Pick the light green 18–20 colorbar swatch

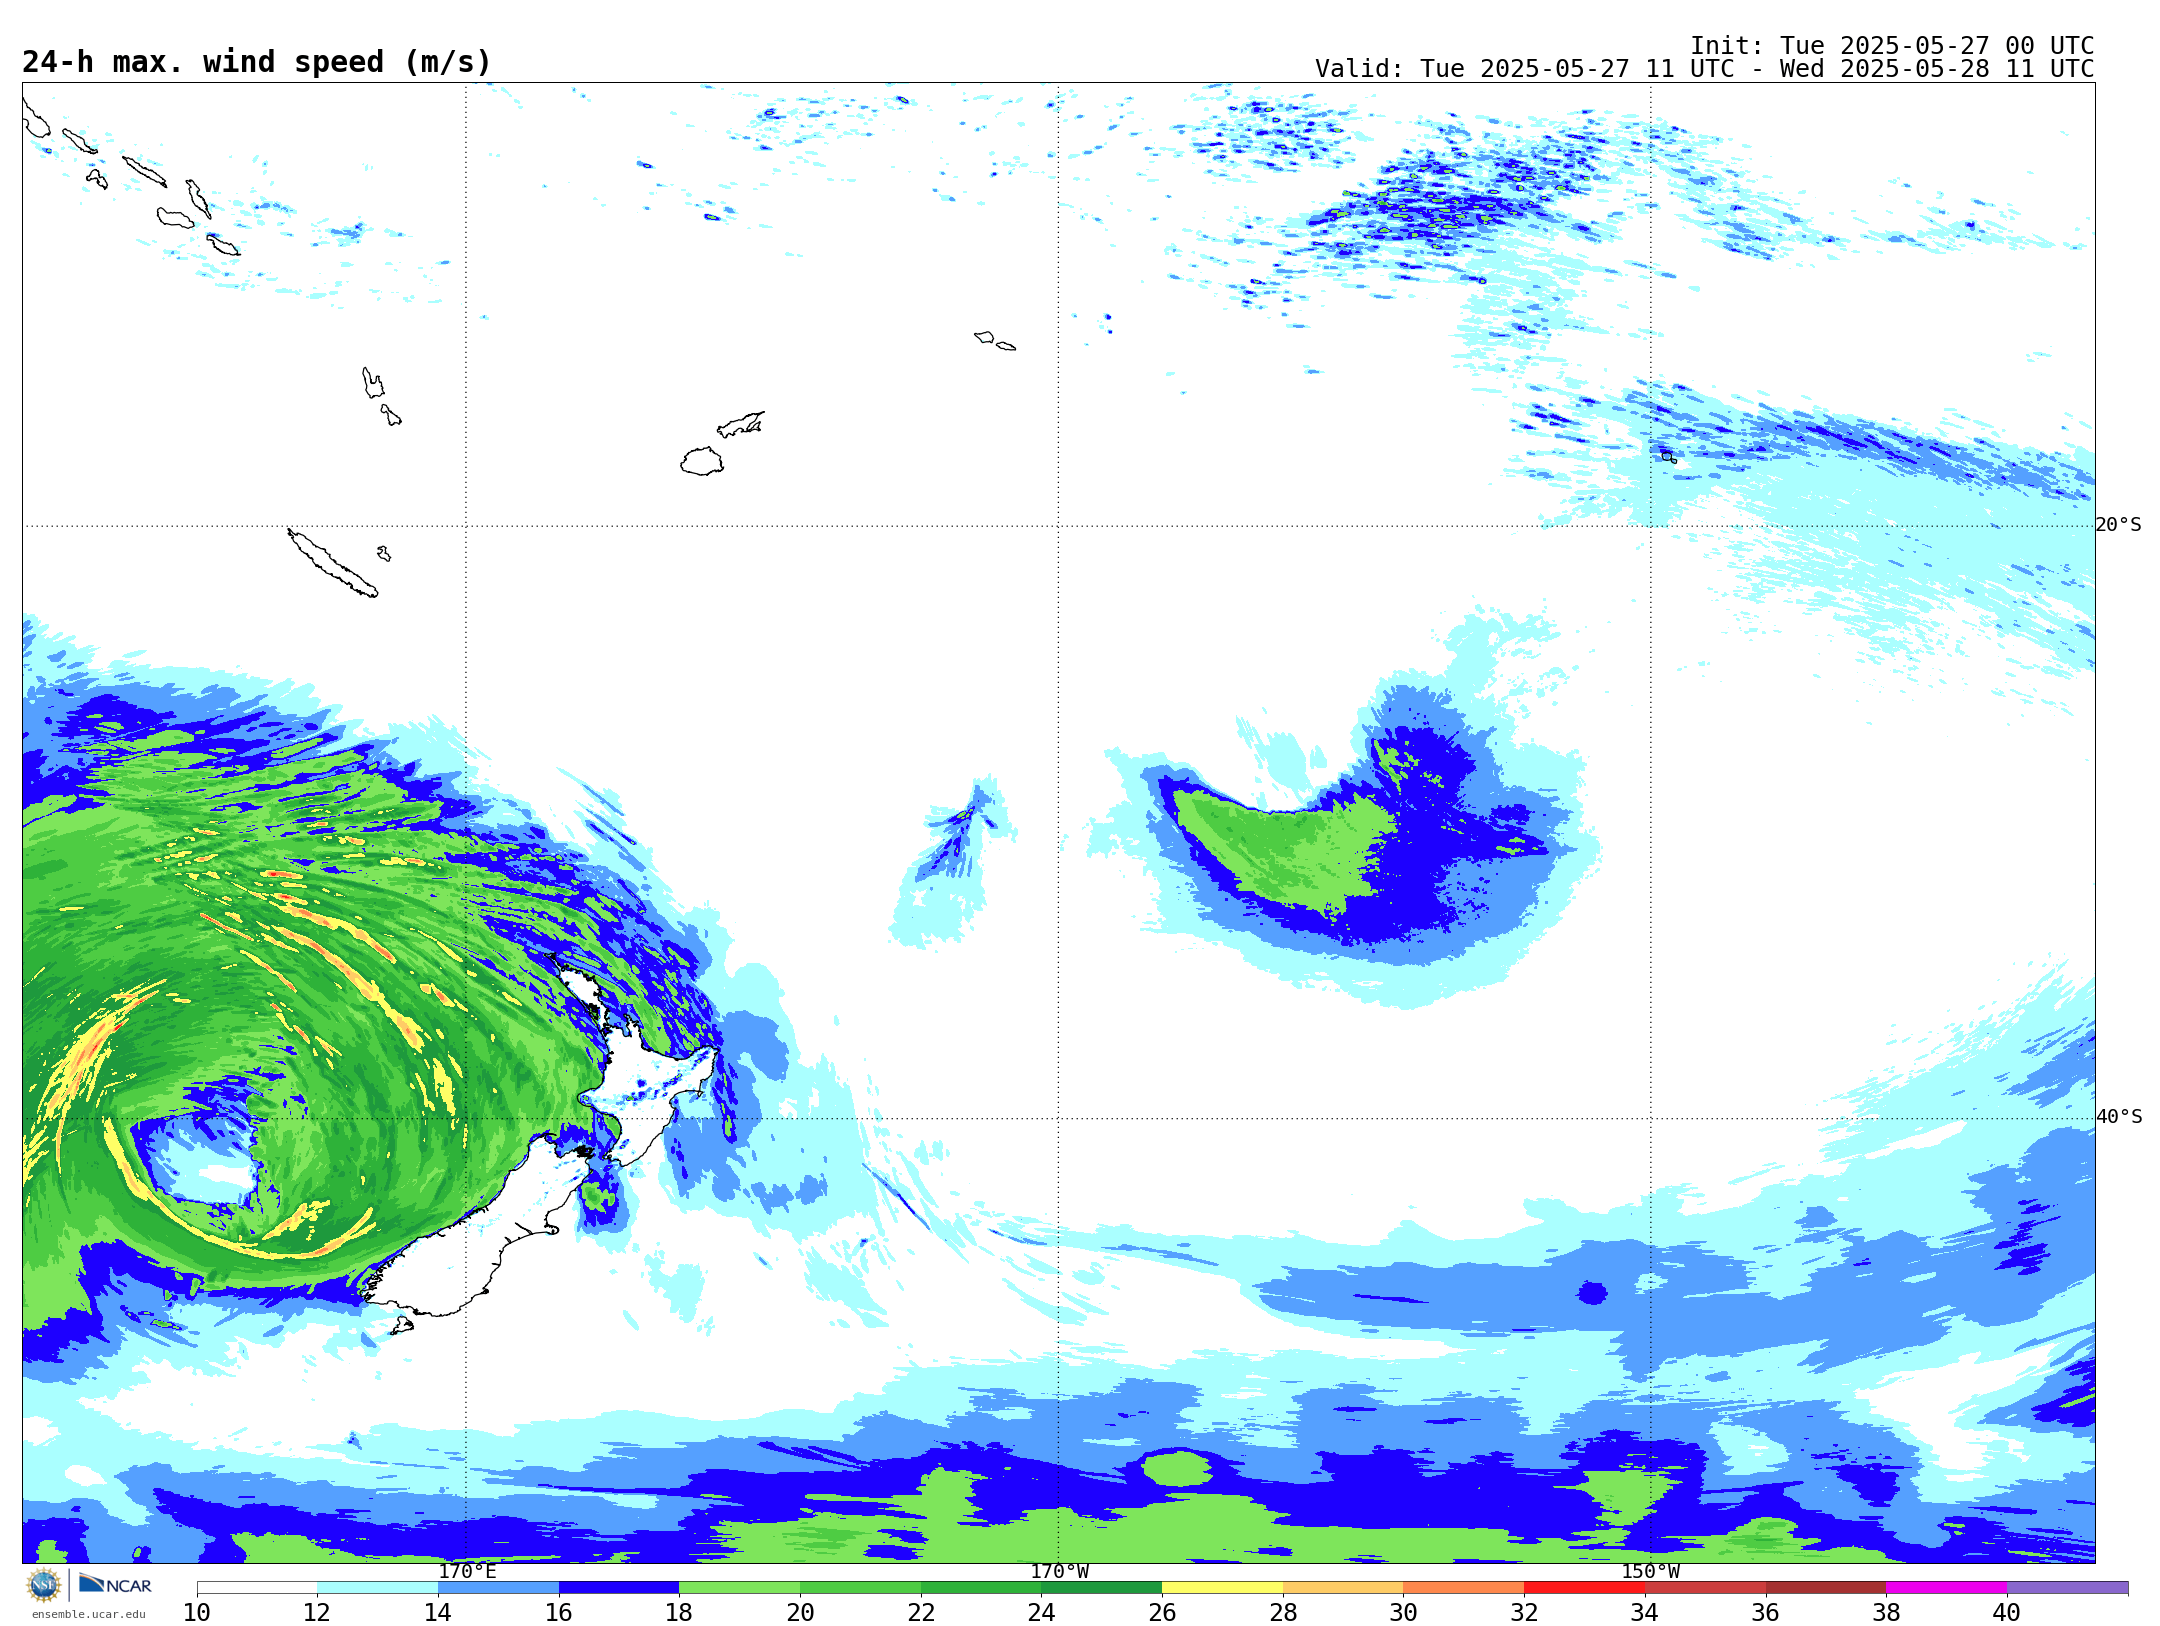tap(740, 1588)
